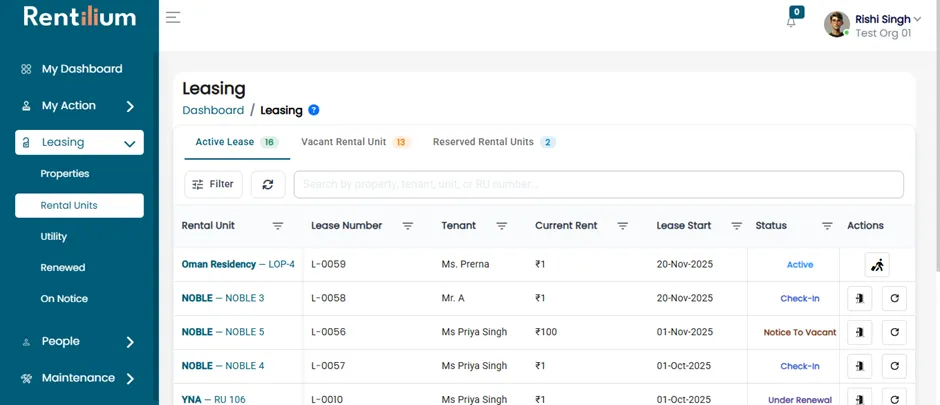The width and height of the screenshot is (940, 405).
Task: Open the Oman Residency — LOP-4 unit
Action: click(x=238, y=264)
